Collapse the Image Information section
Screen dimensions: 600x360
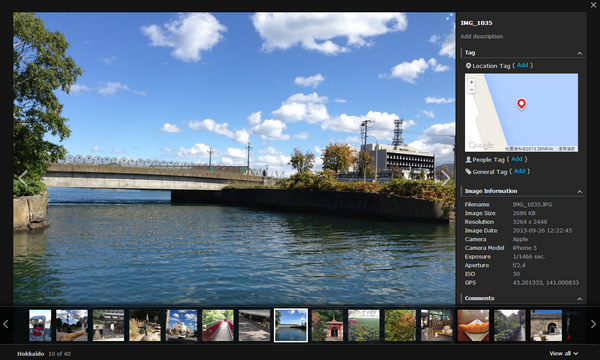click(x=579, y=192)
